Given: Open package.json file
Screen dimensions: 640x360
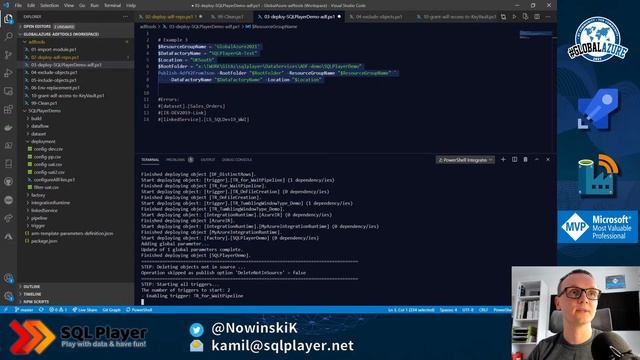Looking at the screenshot, I should pyautogui.click(x=76, y=241).
